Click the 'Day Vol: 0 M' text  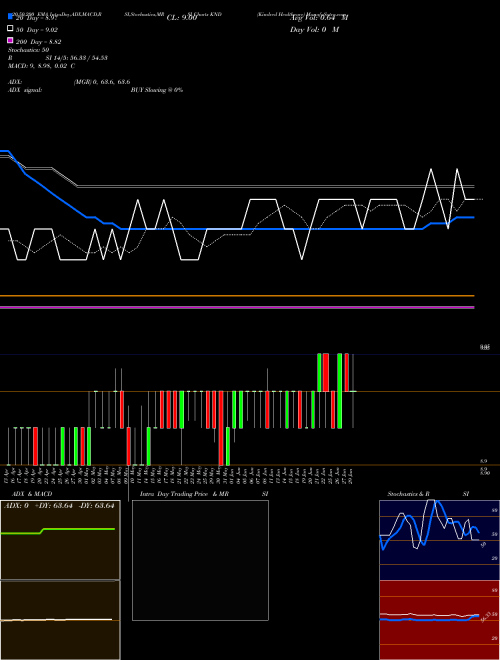[x=314, y=29]
